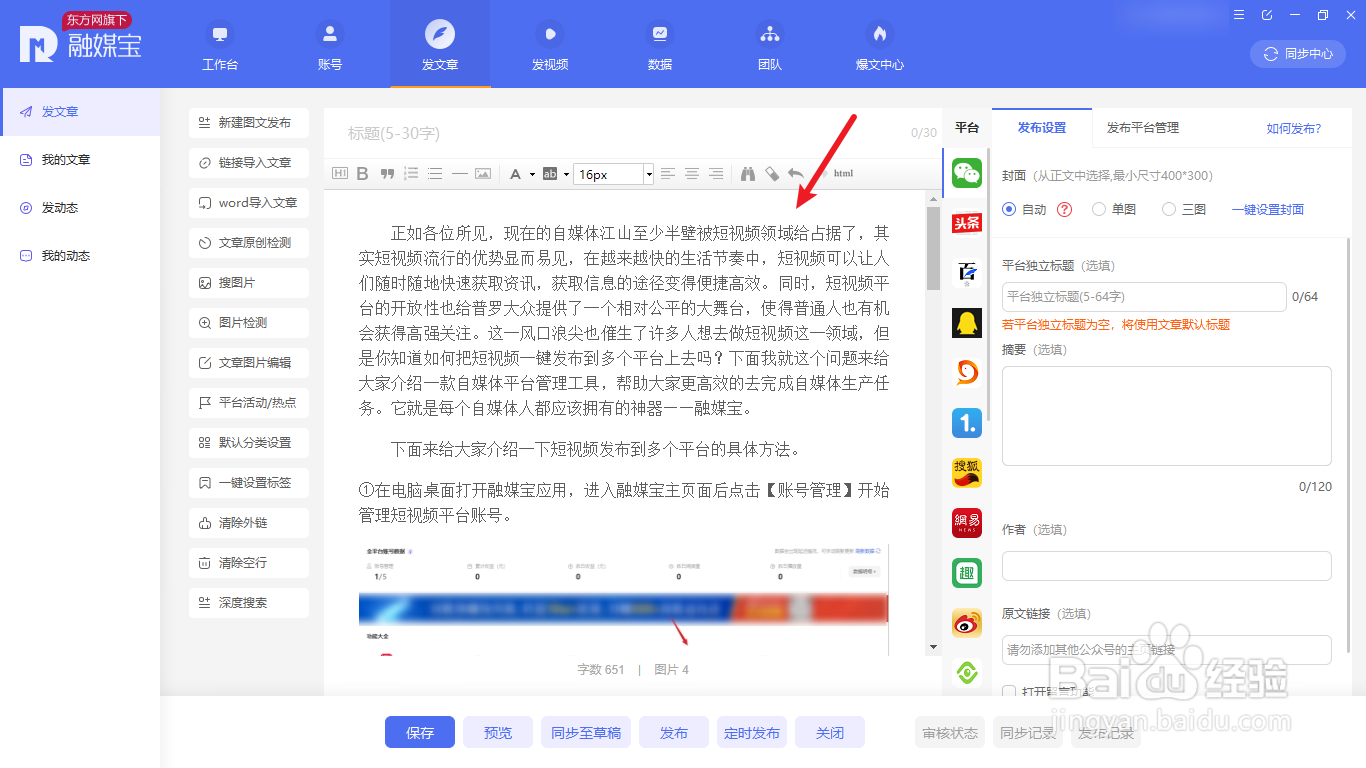Viewport: 1366px width, 768px height.
Task: Select the Yidian blue '1.' platform icon
Action: click(x=967, y=423)
